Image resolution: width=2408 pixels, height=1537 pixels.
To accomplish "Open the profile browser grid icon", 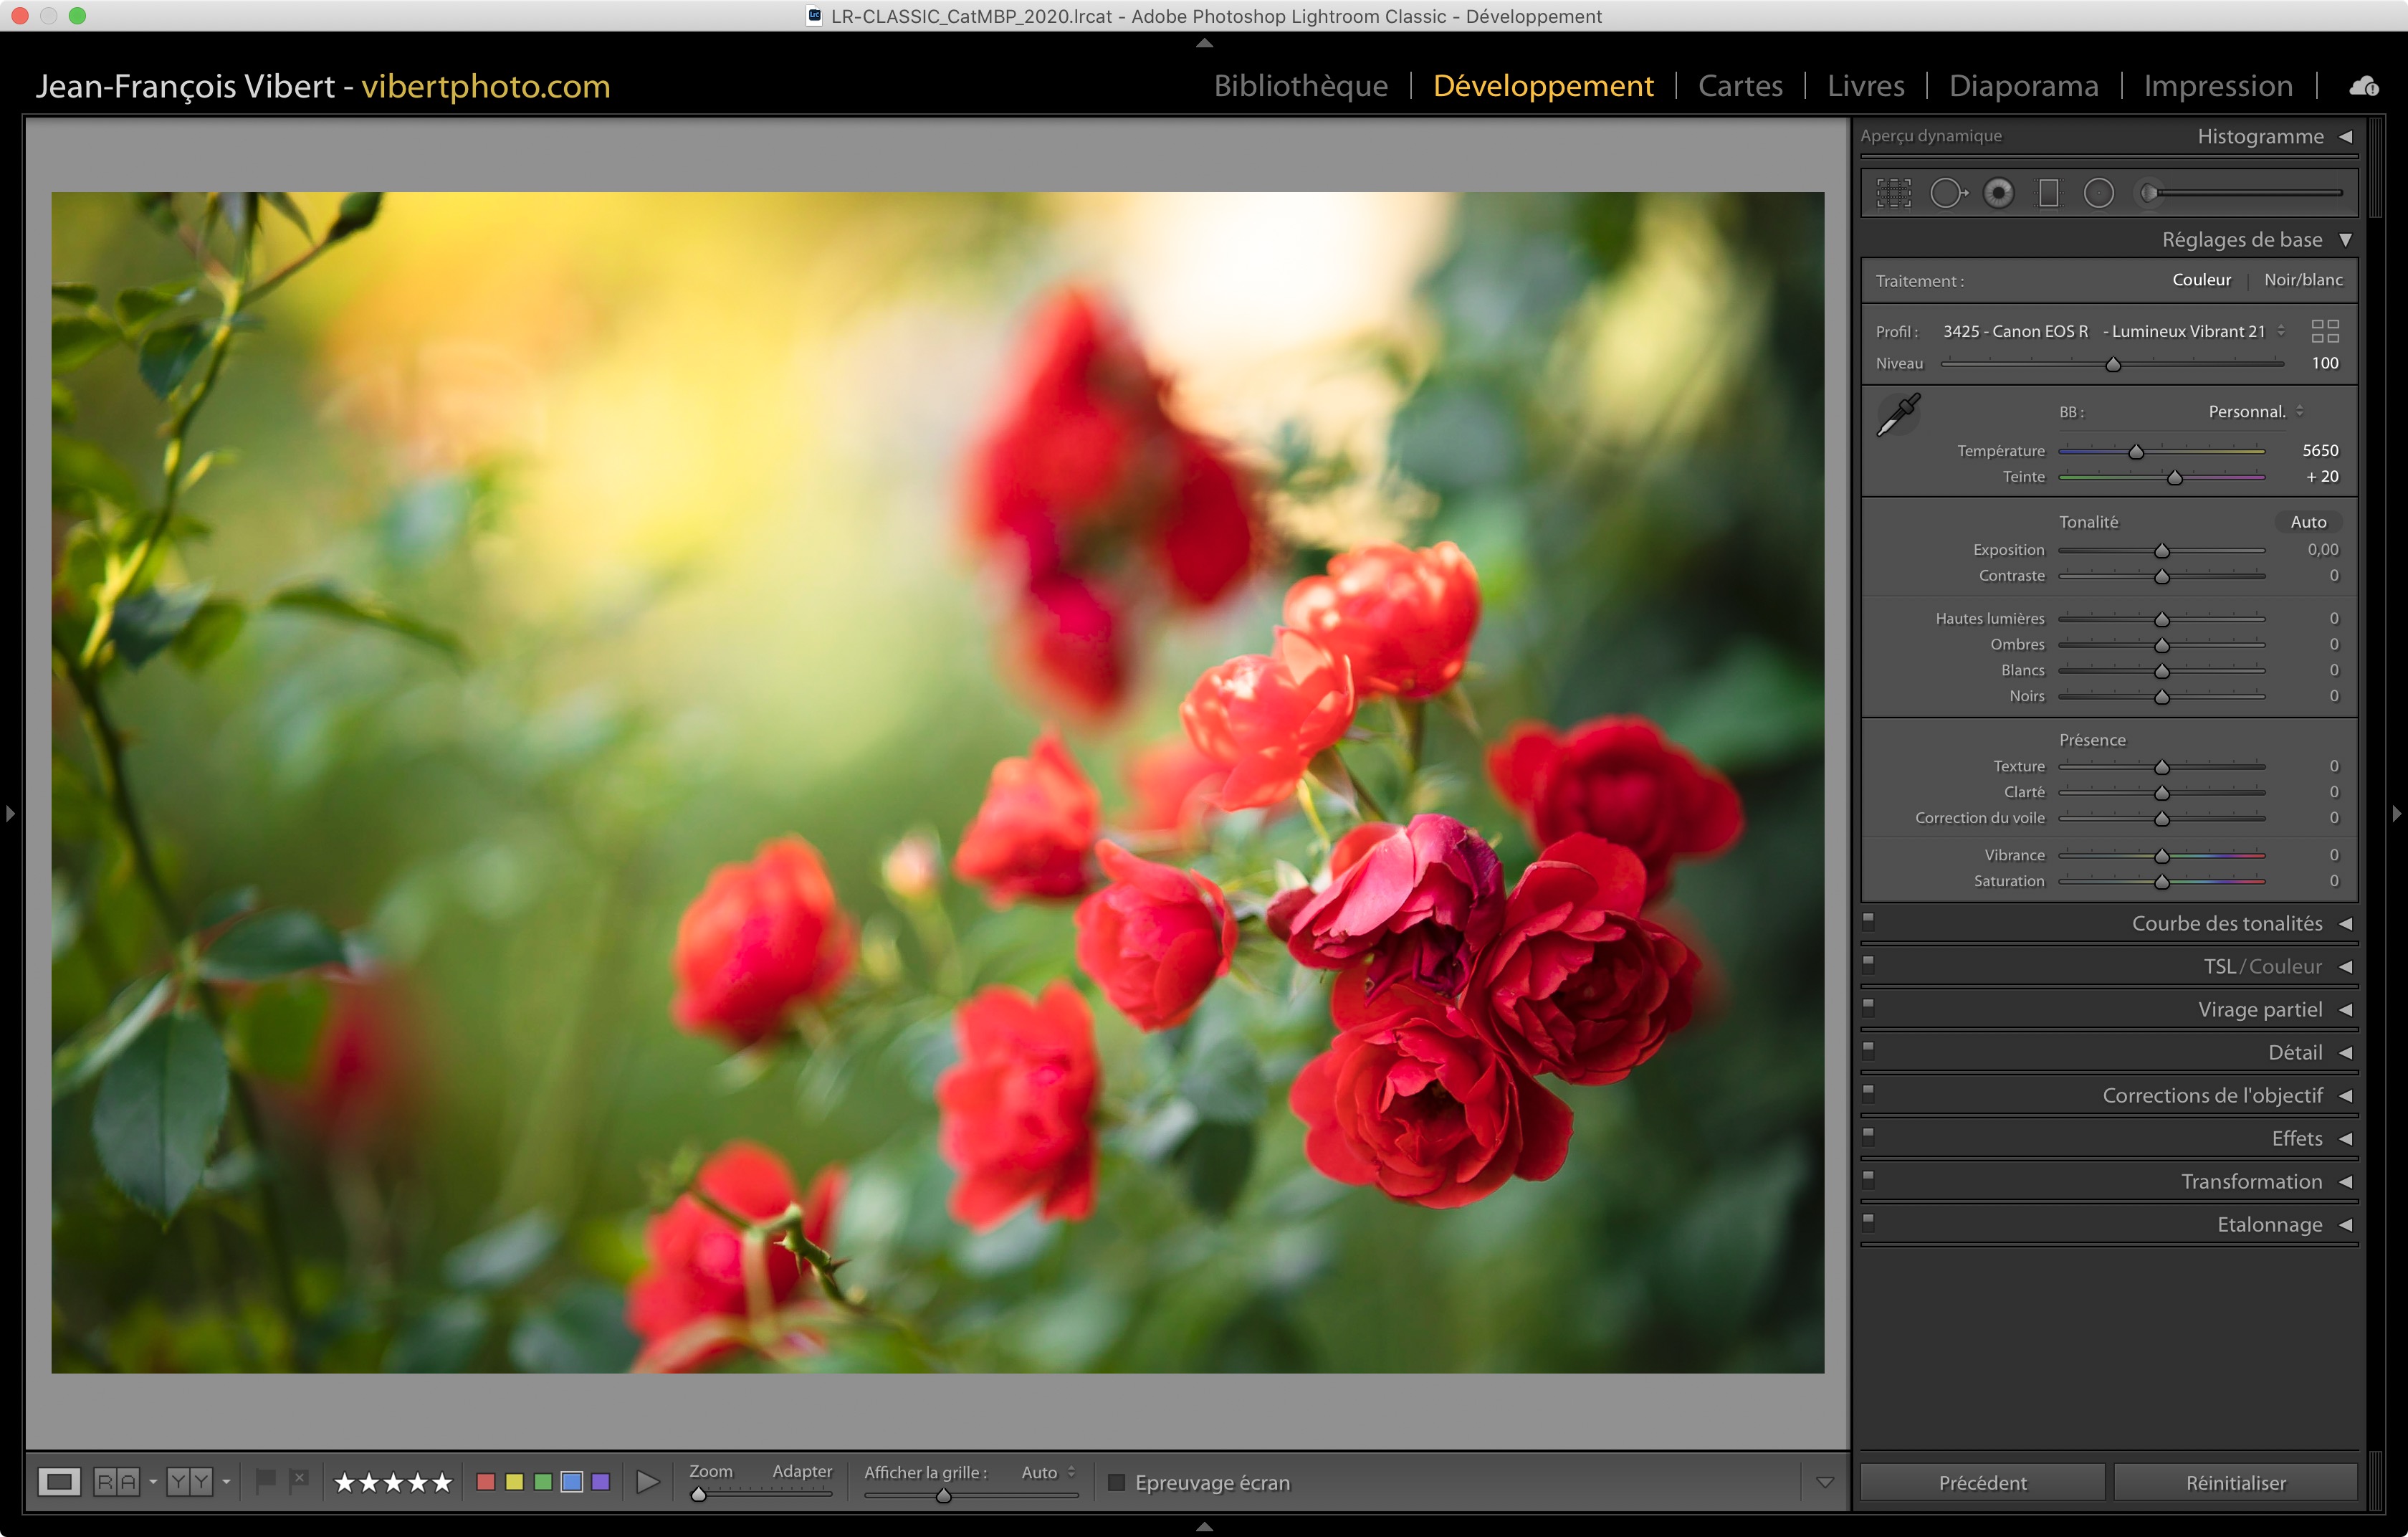I will pyautogui.click(x=2325, y=331).
